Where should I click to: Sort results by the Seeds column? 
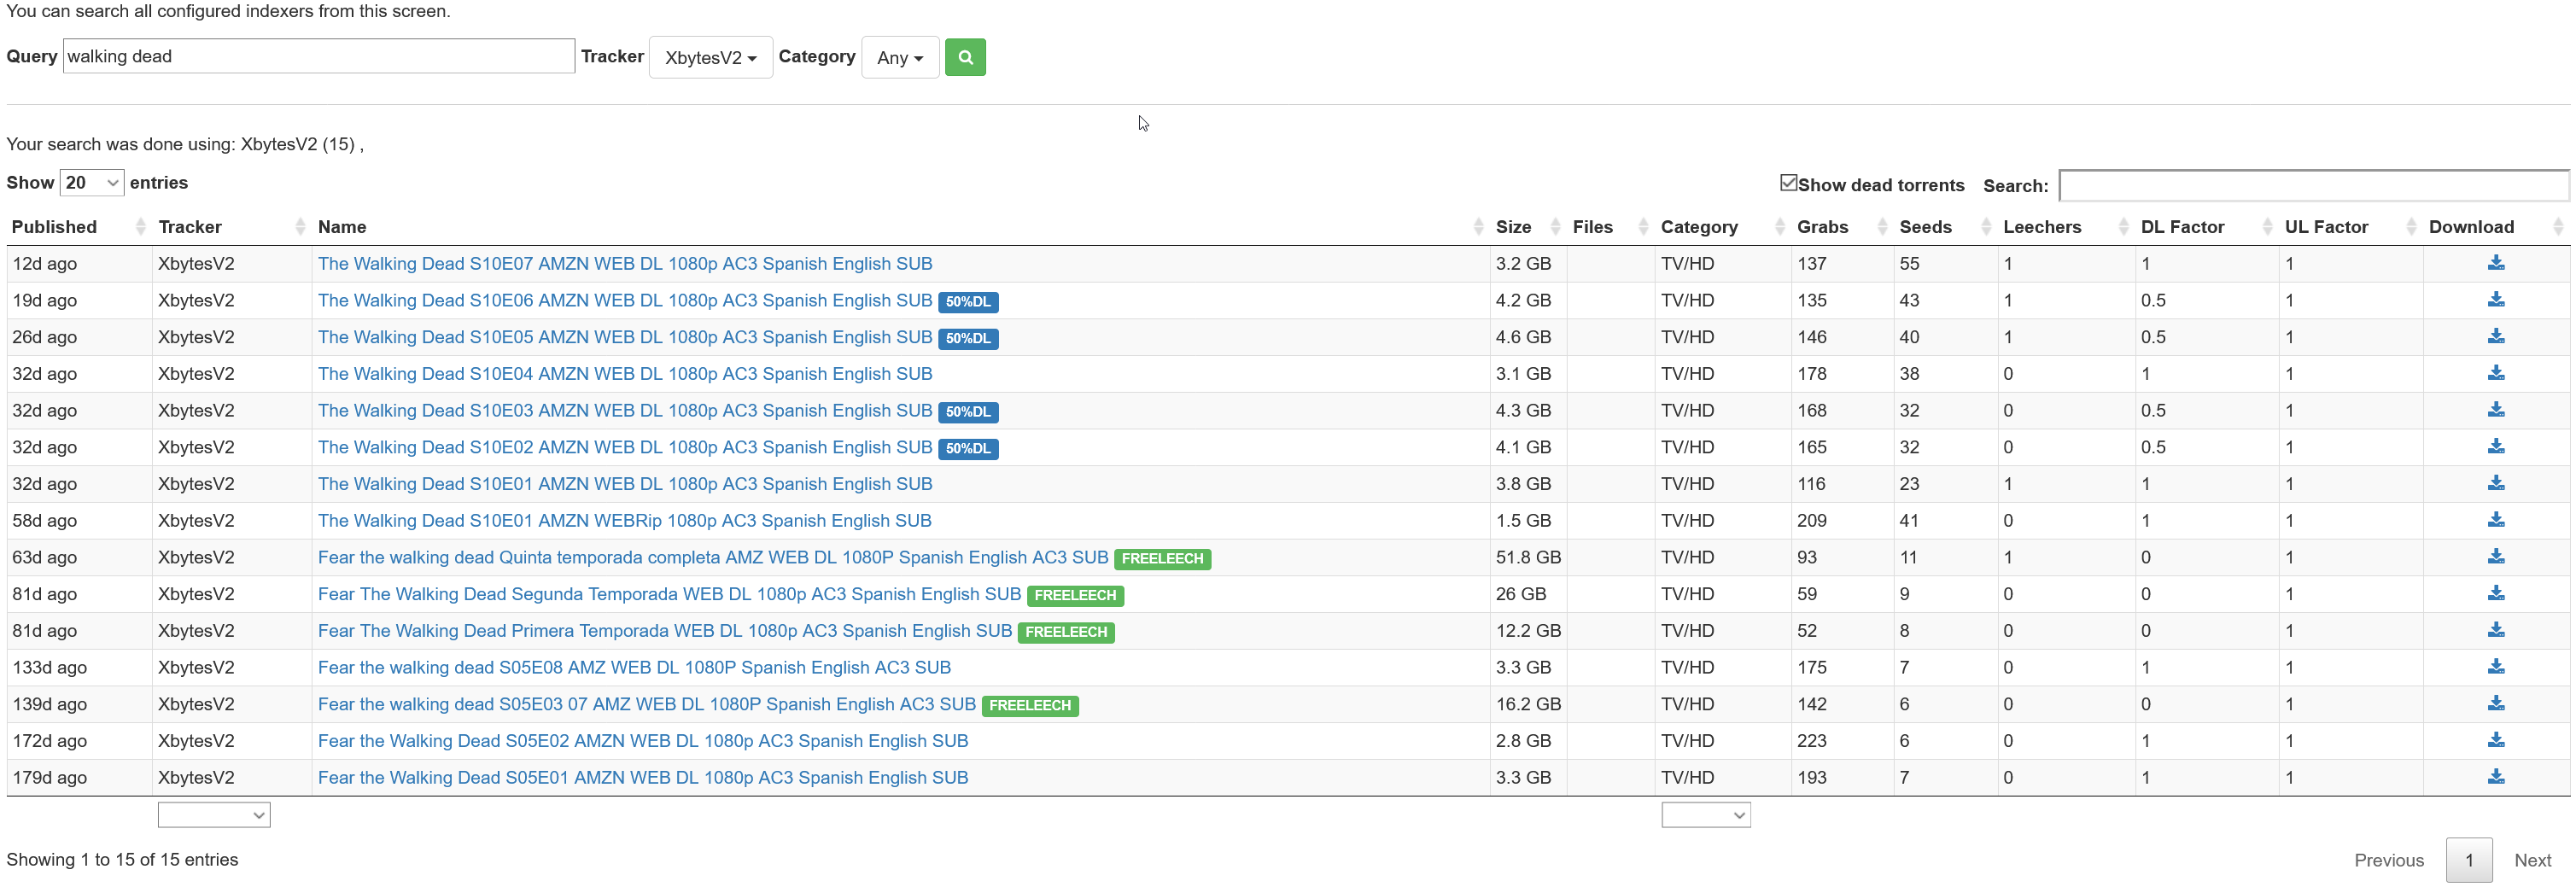point(1925,226)
